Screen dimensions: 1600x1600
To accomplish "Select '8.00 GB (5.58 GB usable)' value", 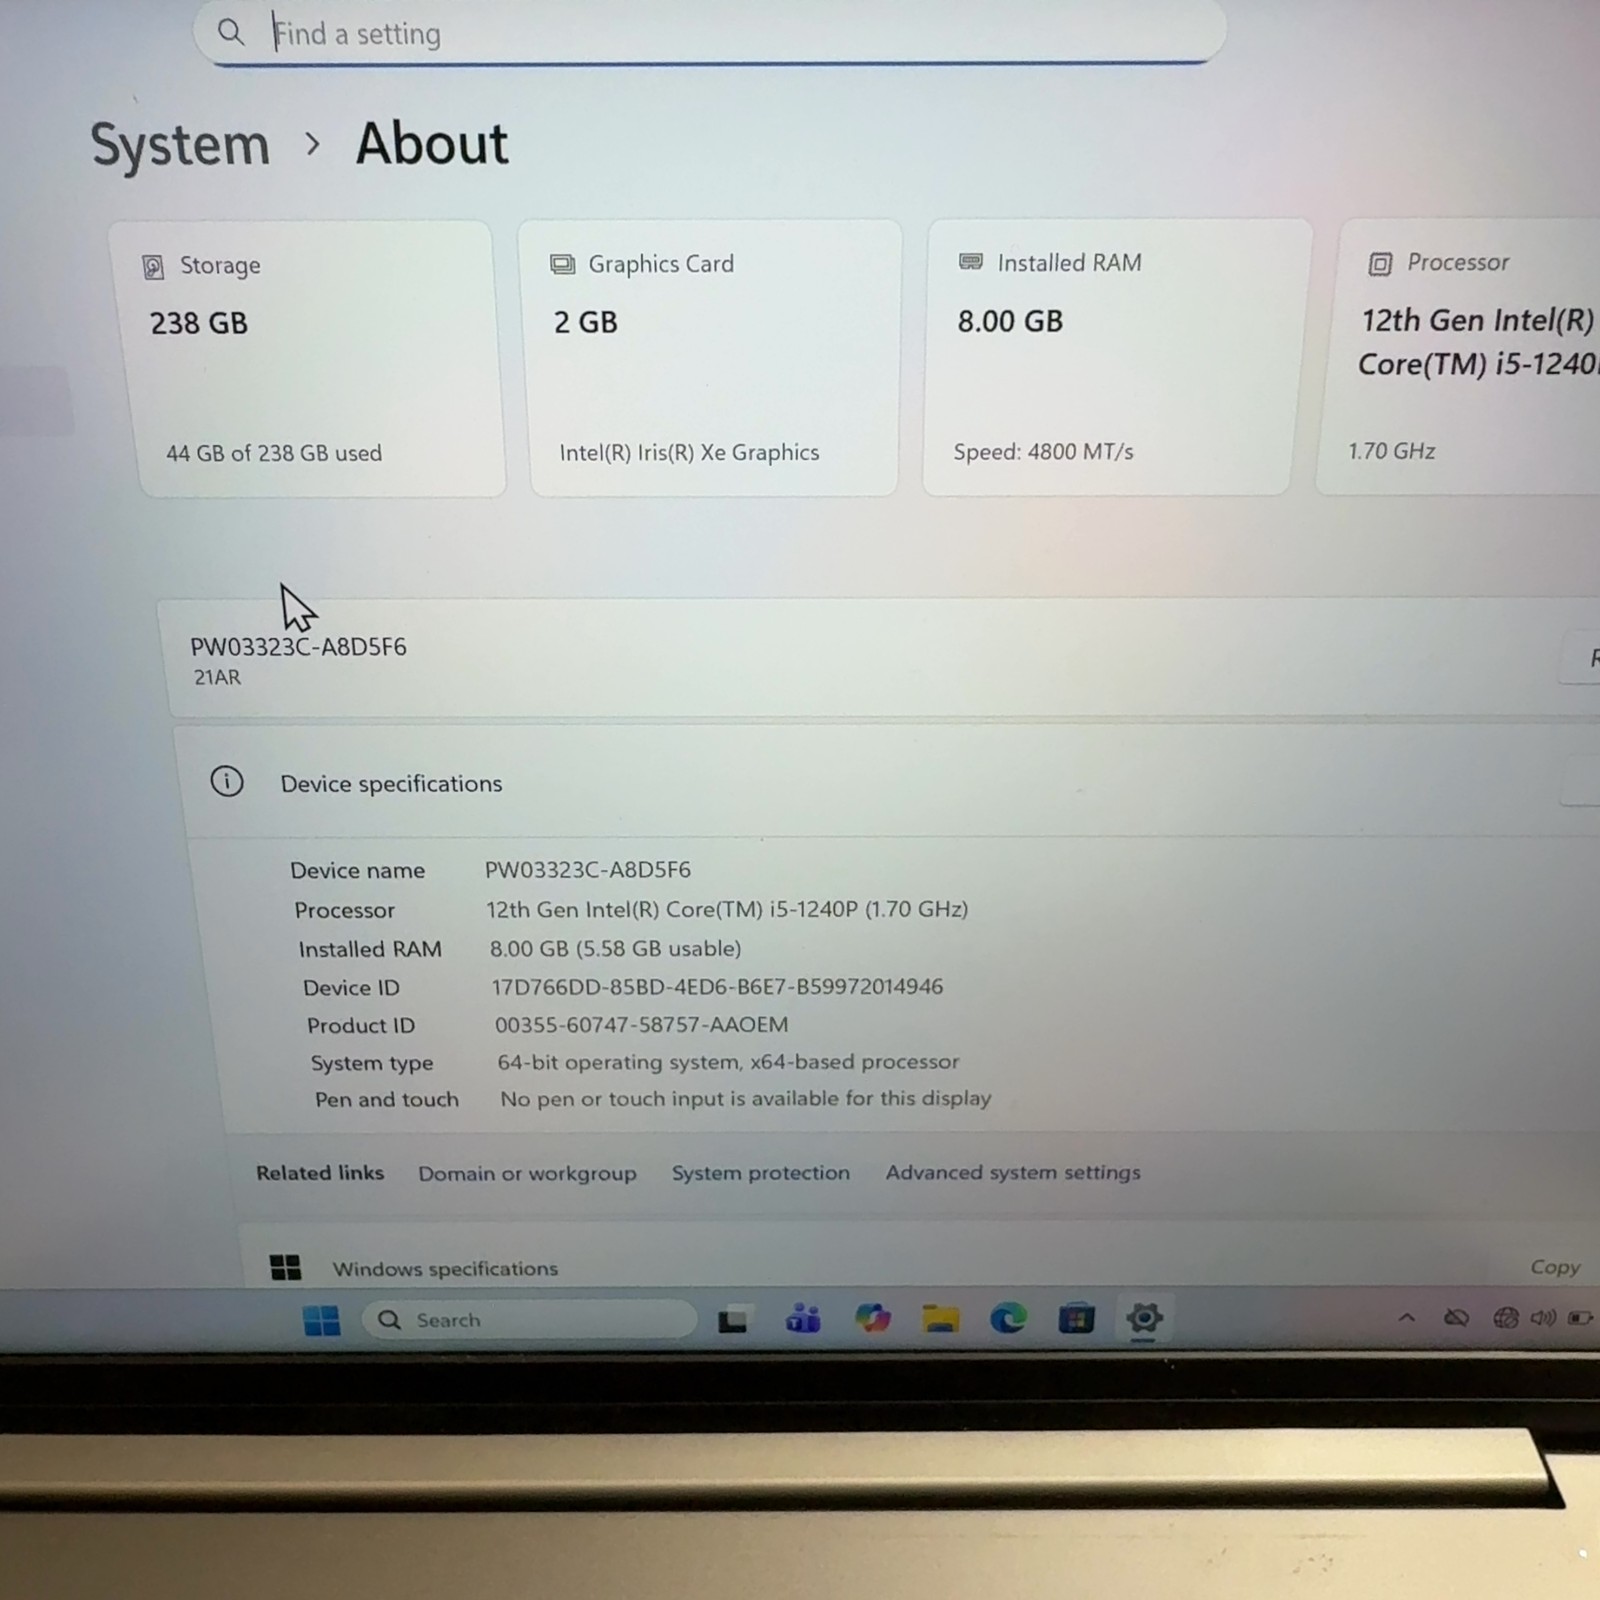I will (615, 948).
